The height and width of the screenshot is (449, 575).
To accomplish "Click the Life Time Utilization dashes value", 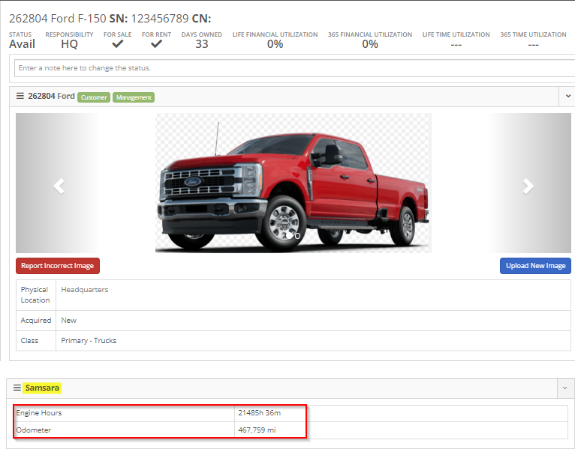I will click(456, 45).
